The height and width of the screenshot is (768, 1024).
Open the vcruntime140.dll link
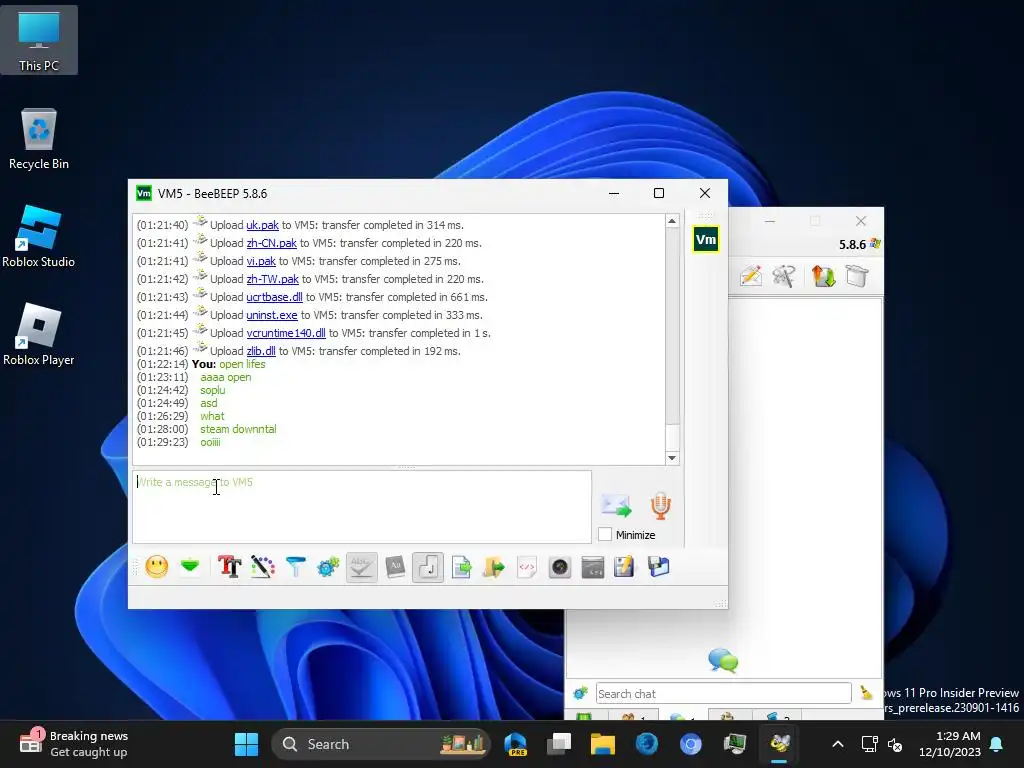286,332
